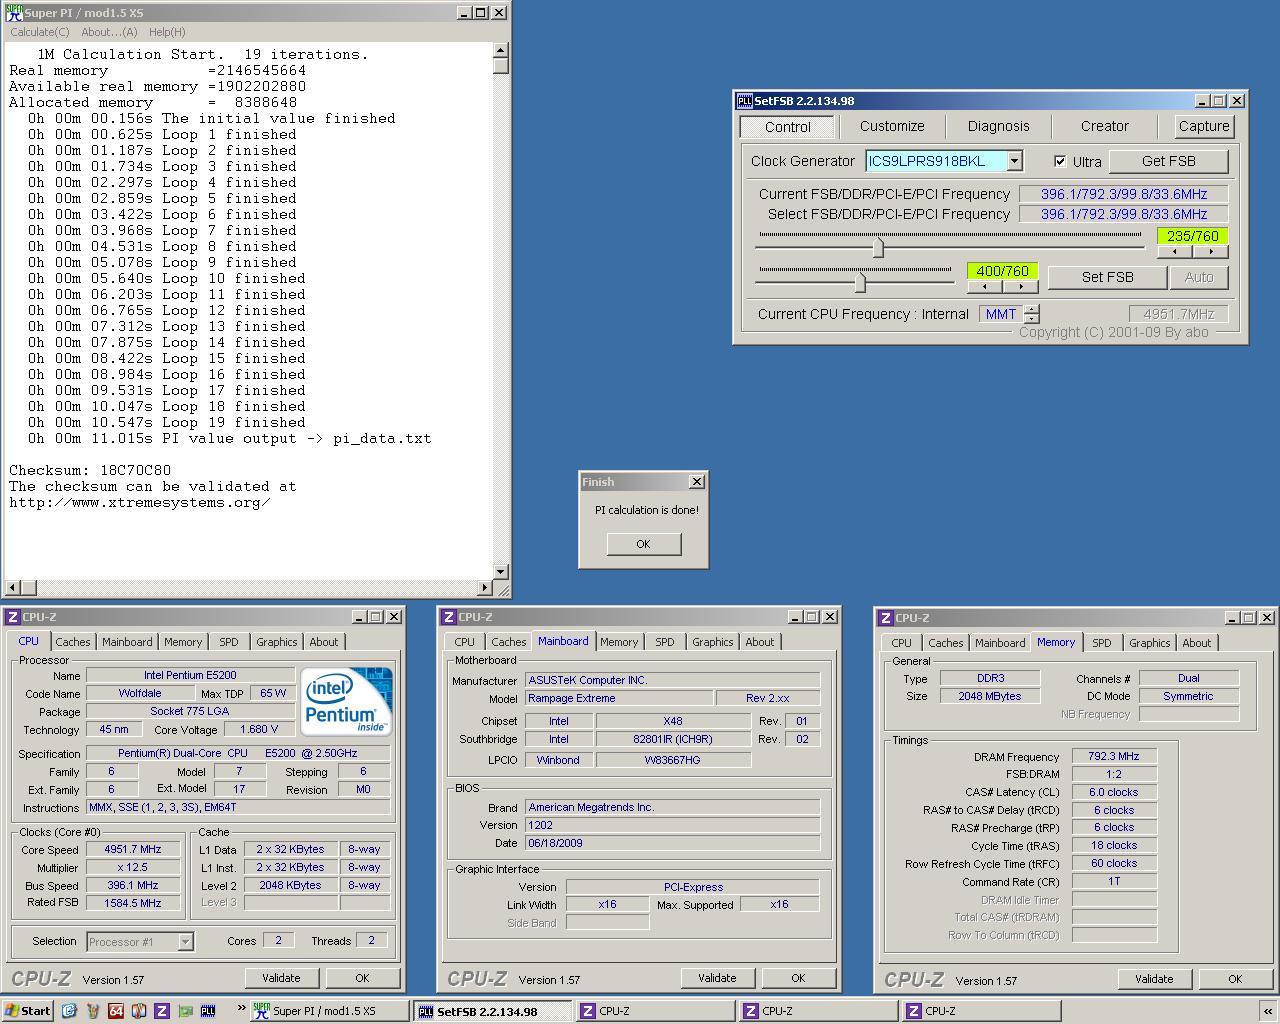
Task: Click the Core Speed value 4951.7 MHz
Action: pyautogui.click(x=134, y=849)
